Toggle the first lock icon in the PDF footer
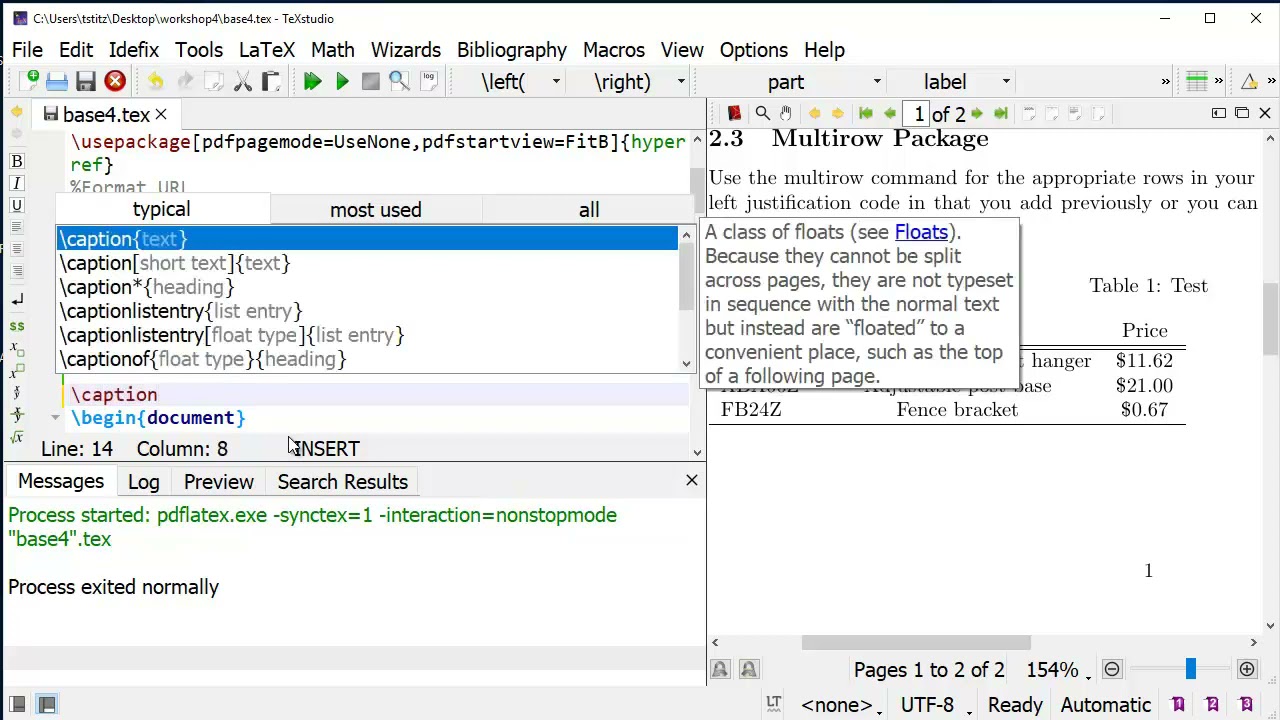1280x720 pixels. 720,670
